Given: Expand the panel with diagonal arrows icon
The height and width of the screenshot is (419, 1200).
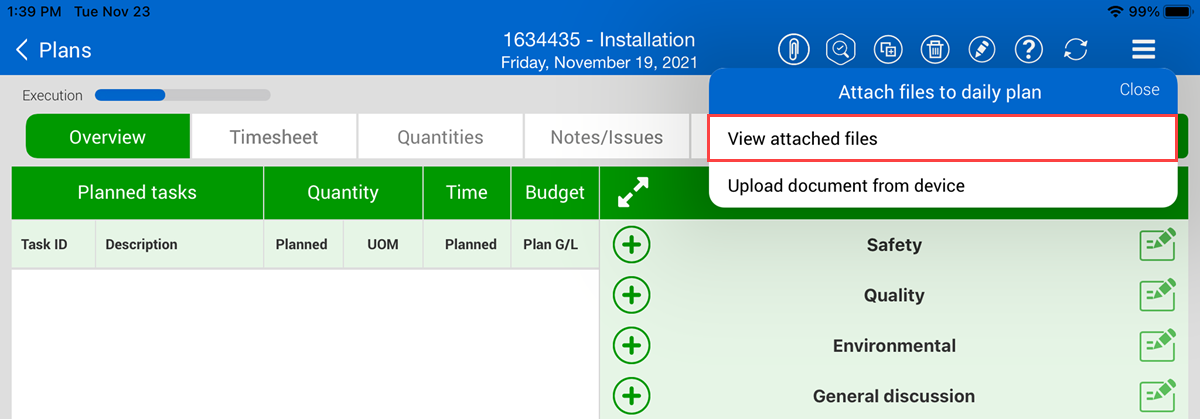Looking at the screenshot, I should [633, 193].
